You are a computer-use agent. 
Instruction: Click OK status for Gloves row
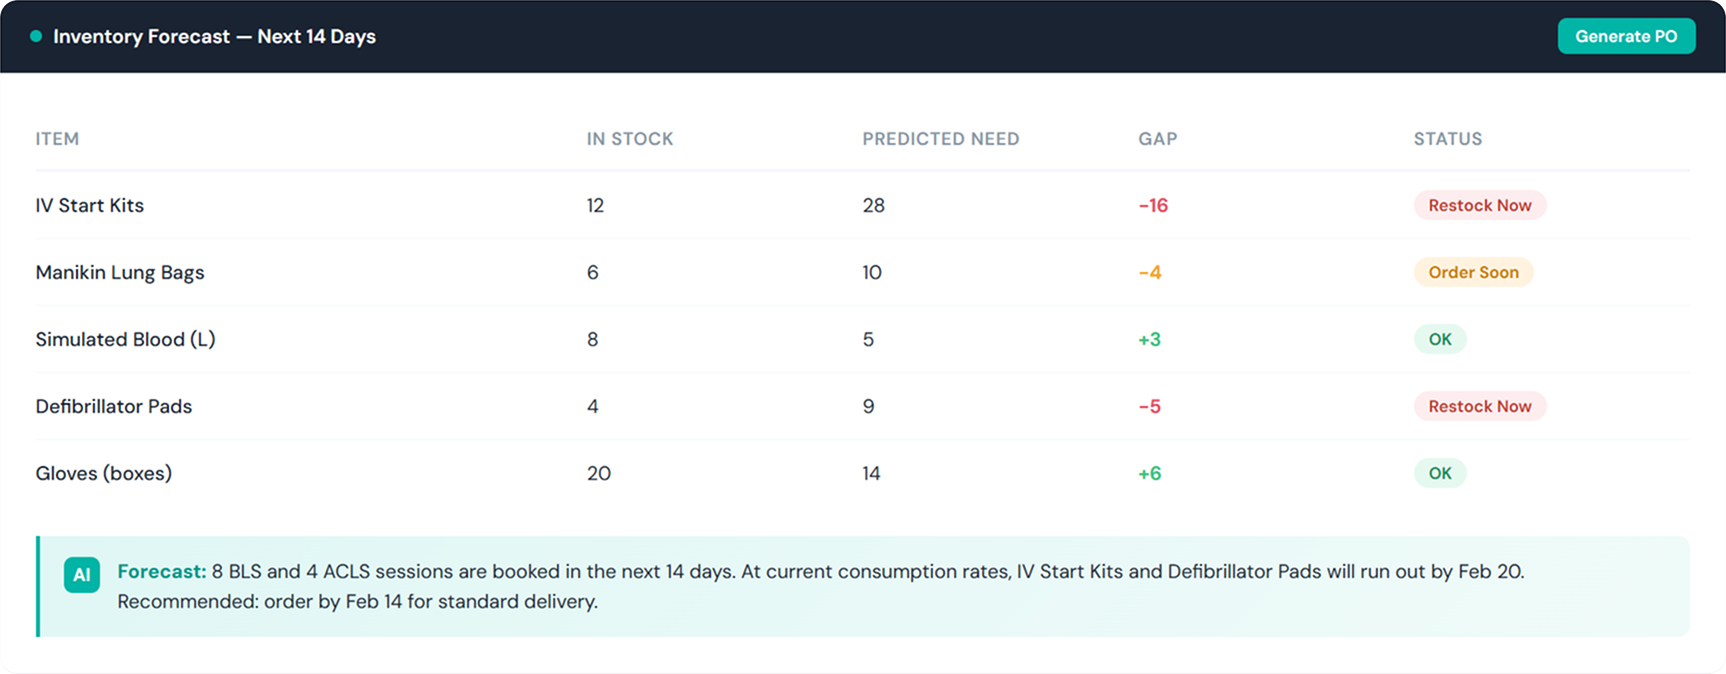pos(1440,473)
